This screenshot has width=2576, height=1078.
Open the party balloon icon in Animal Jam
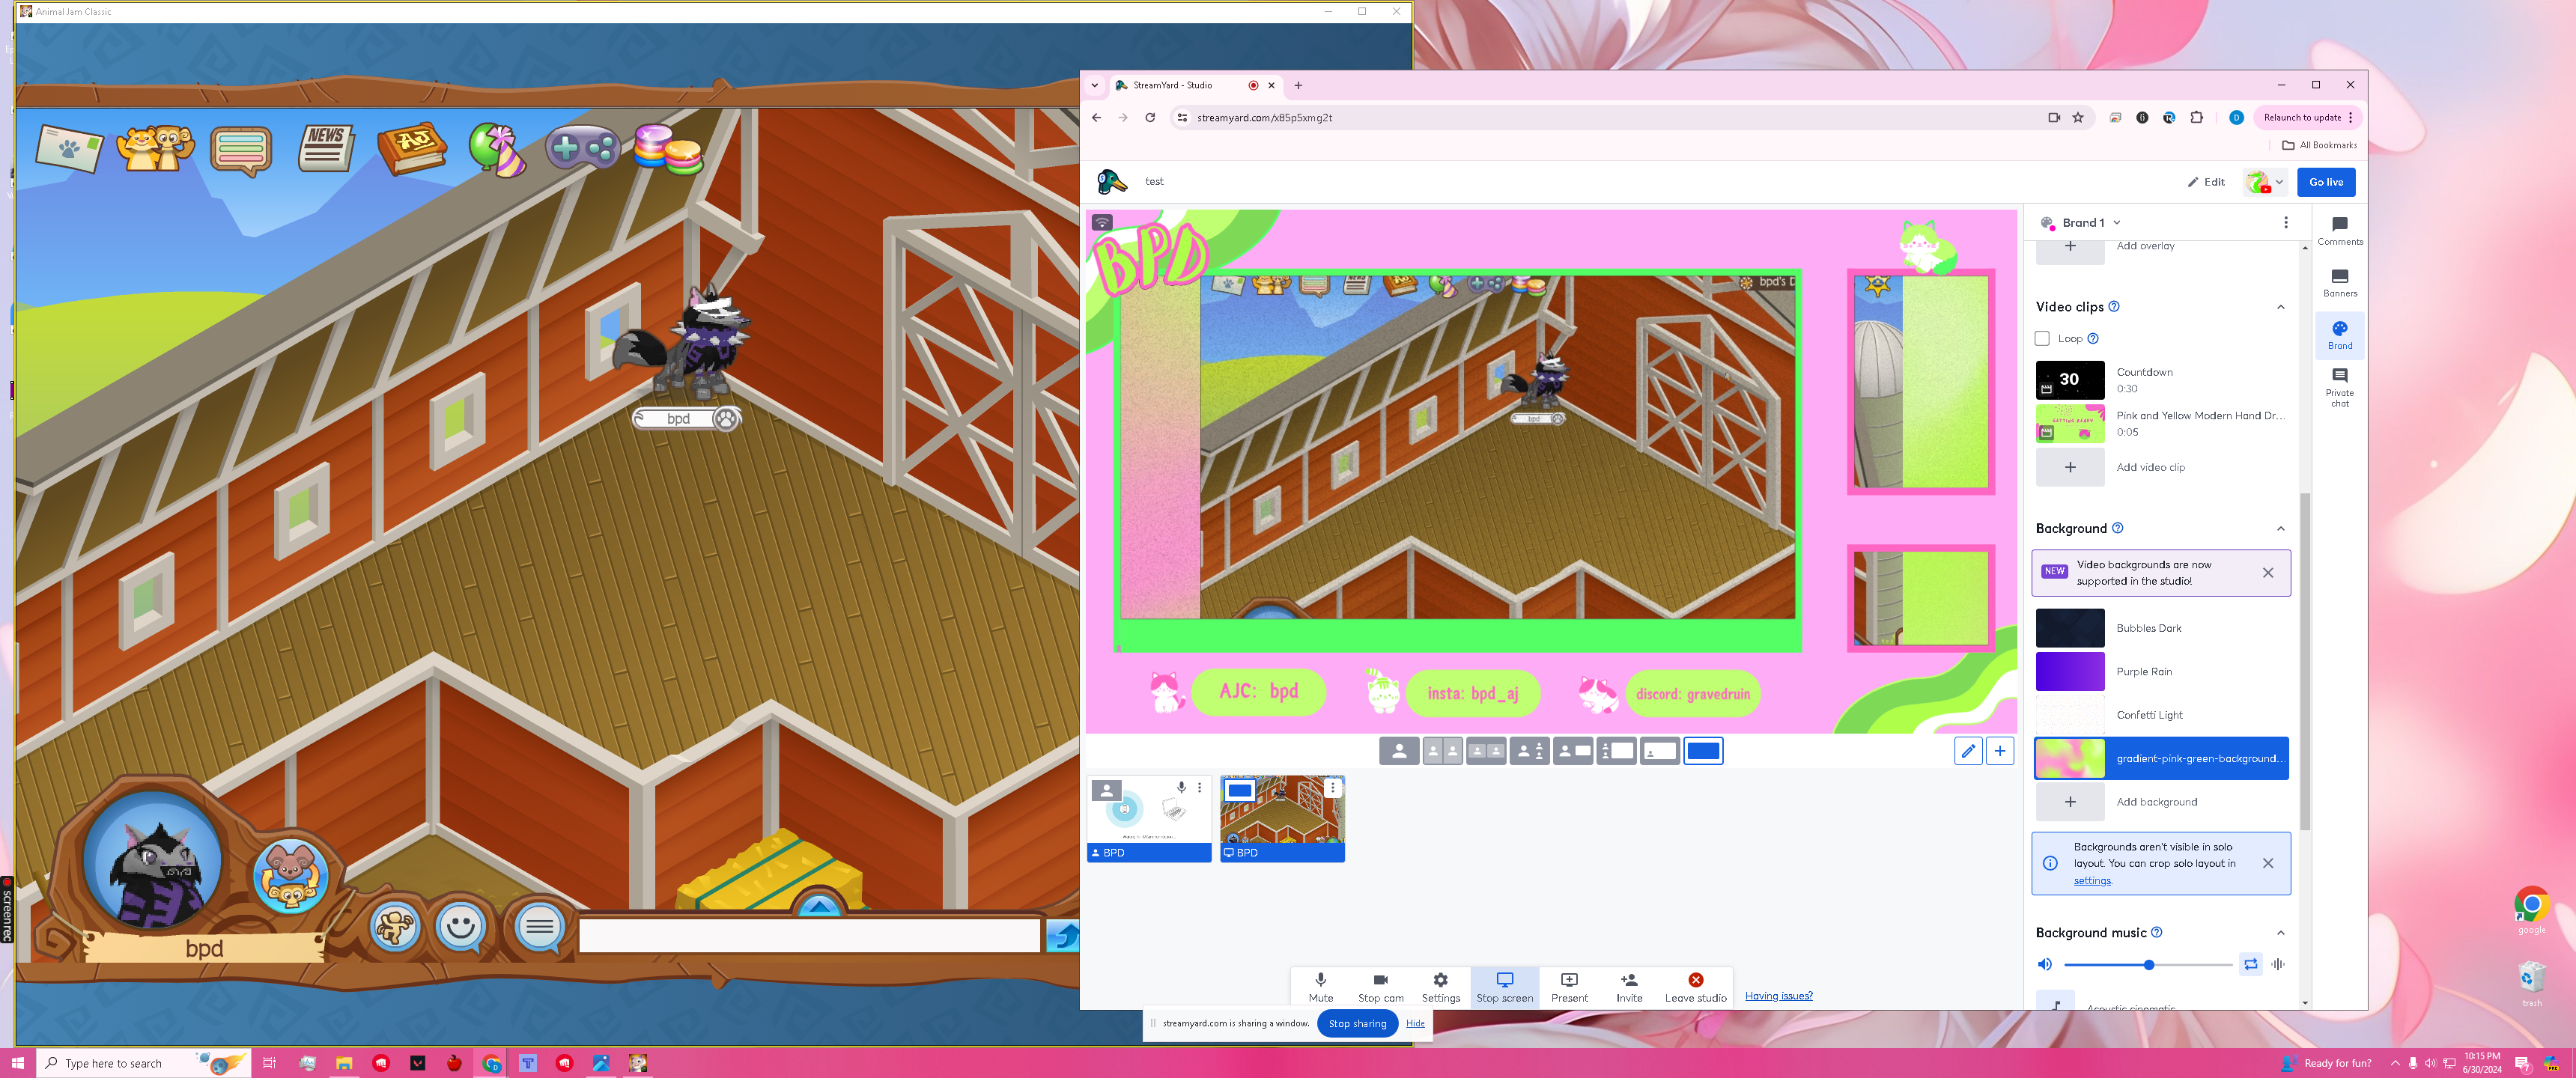[497, 149]
